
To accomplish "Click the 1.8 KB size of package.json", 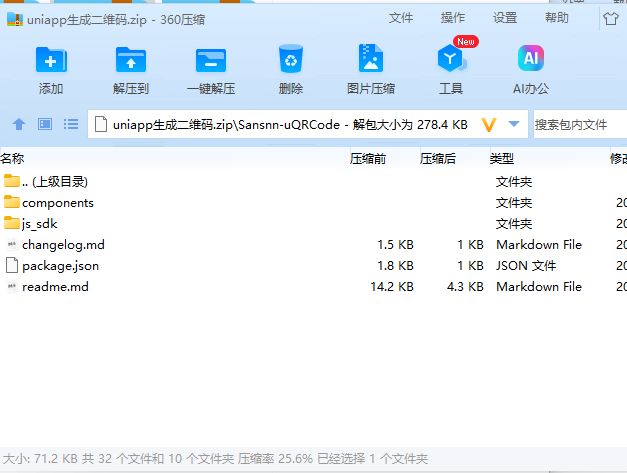I will pyautogui.click(x=395, y=266).
